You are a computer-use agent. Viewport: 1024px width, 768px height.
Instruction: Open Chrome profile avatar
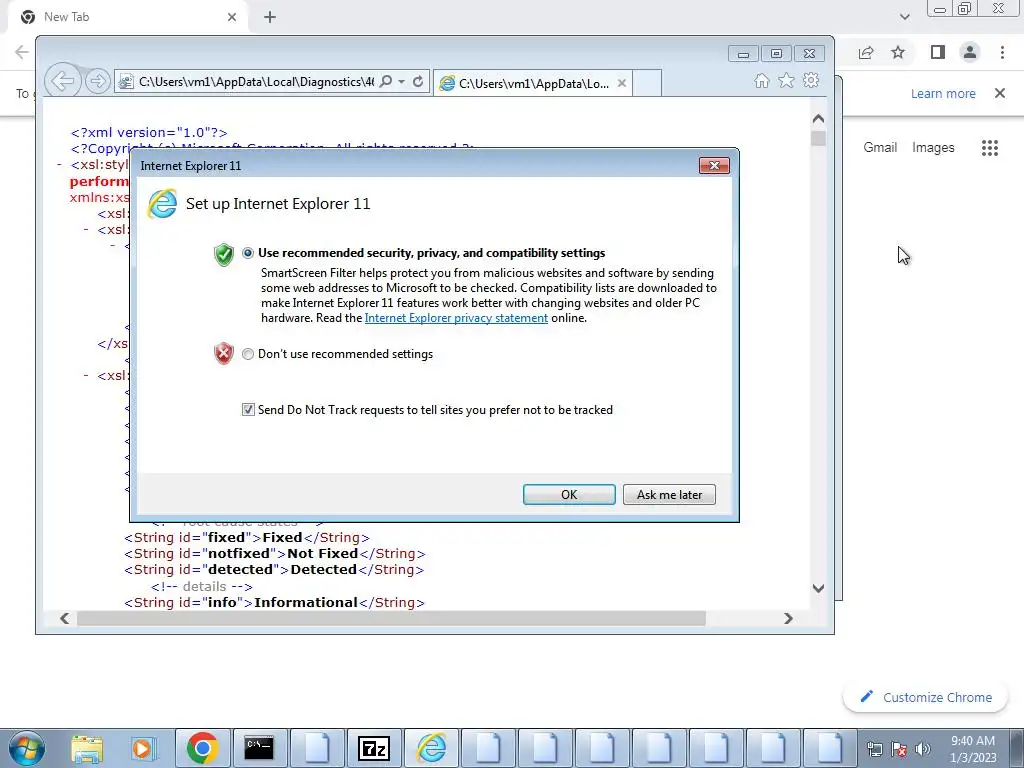970,52
